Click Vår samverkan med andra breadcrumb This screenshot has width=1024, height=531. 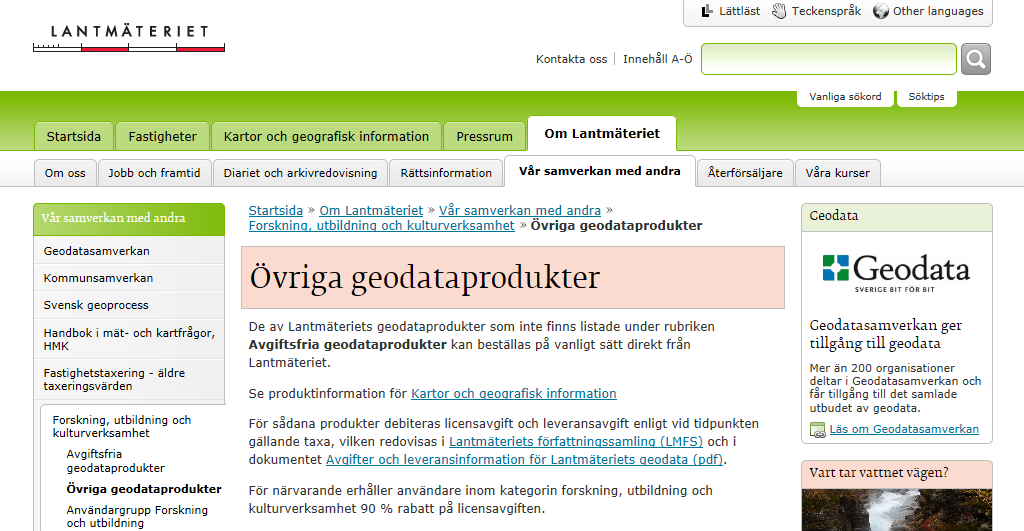coord(520,210)
